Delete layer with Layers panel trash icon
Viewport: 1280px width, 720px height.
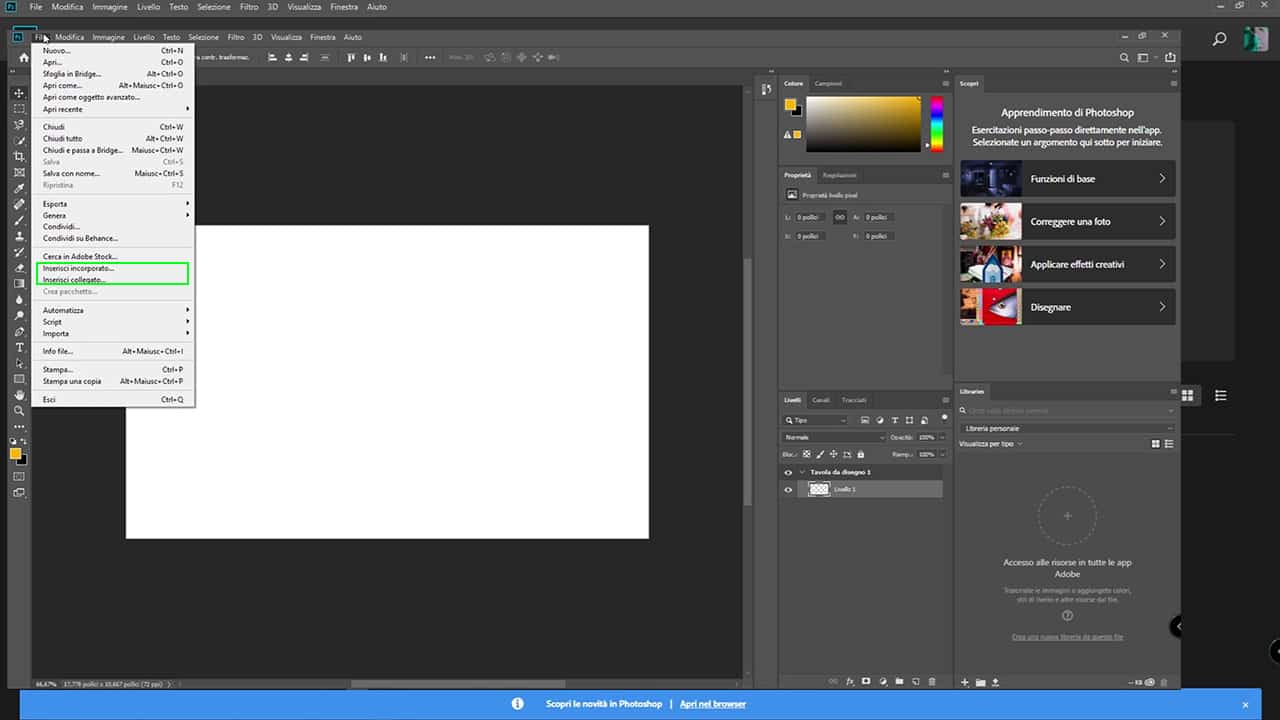932,681
